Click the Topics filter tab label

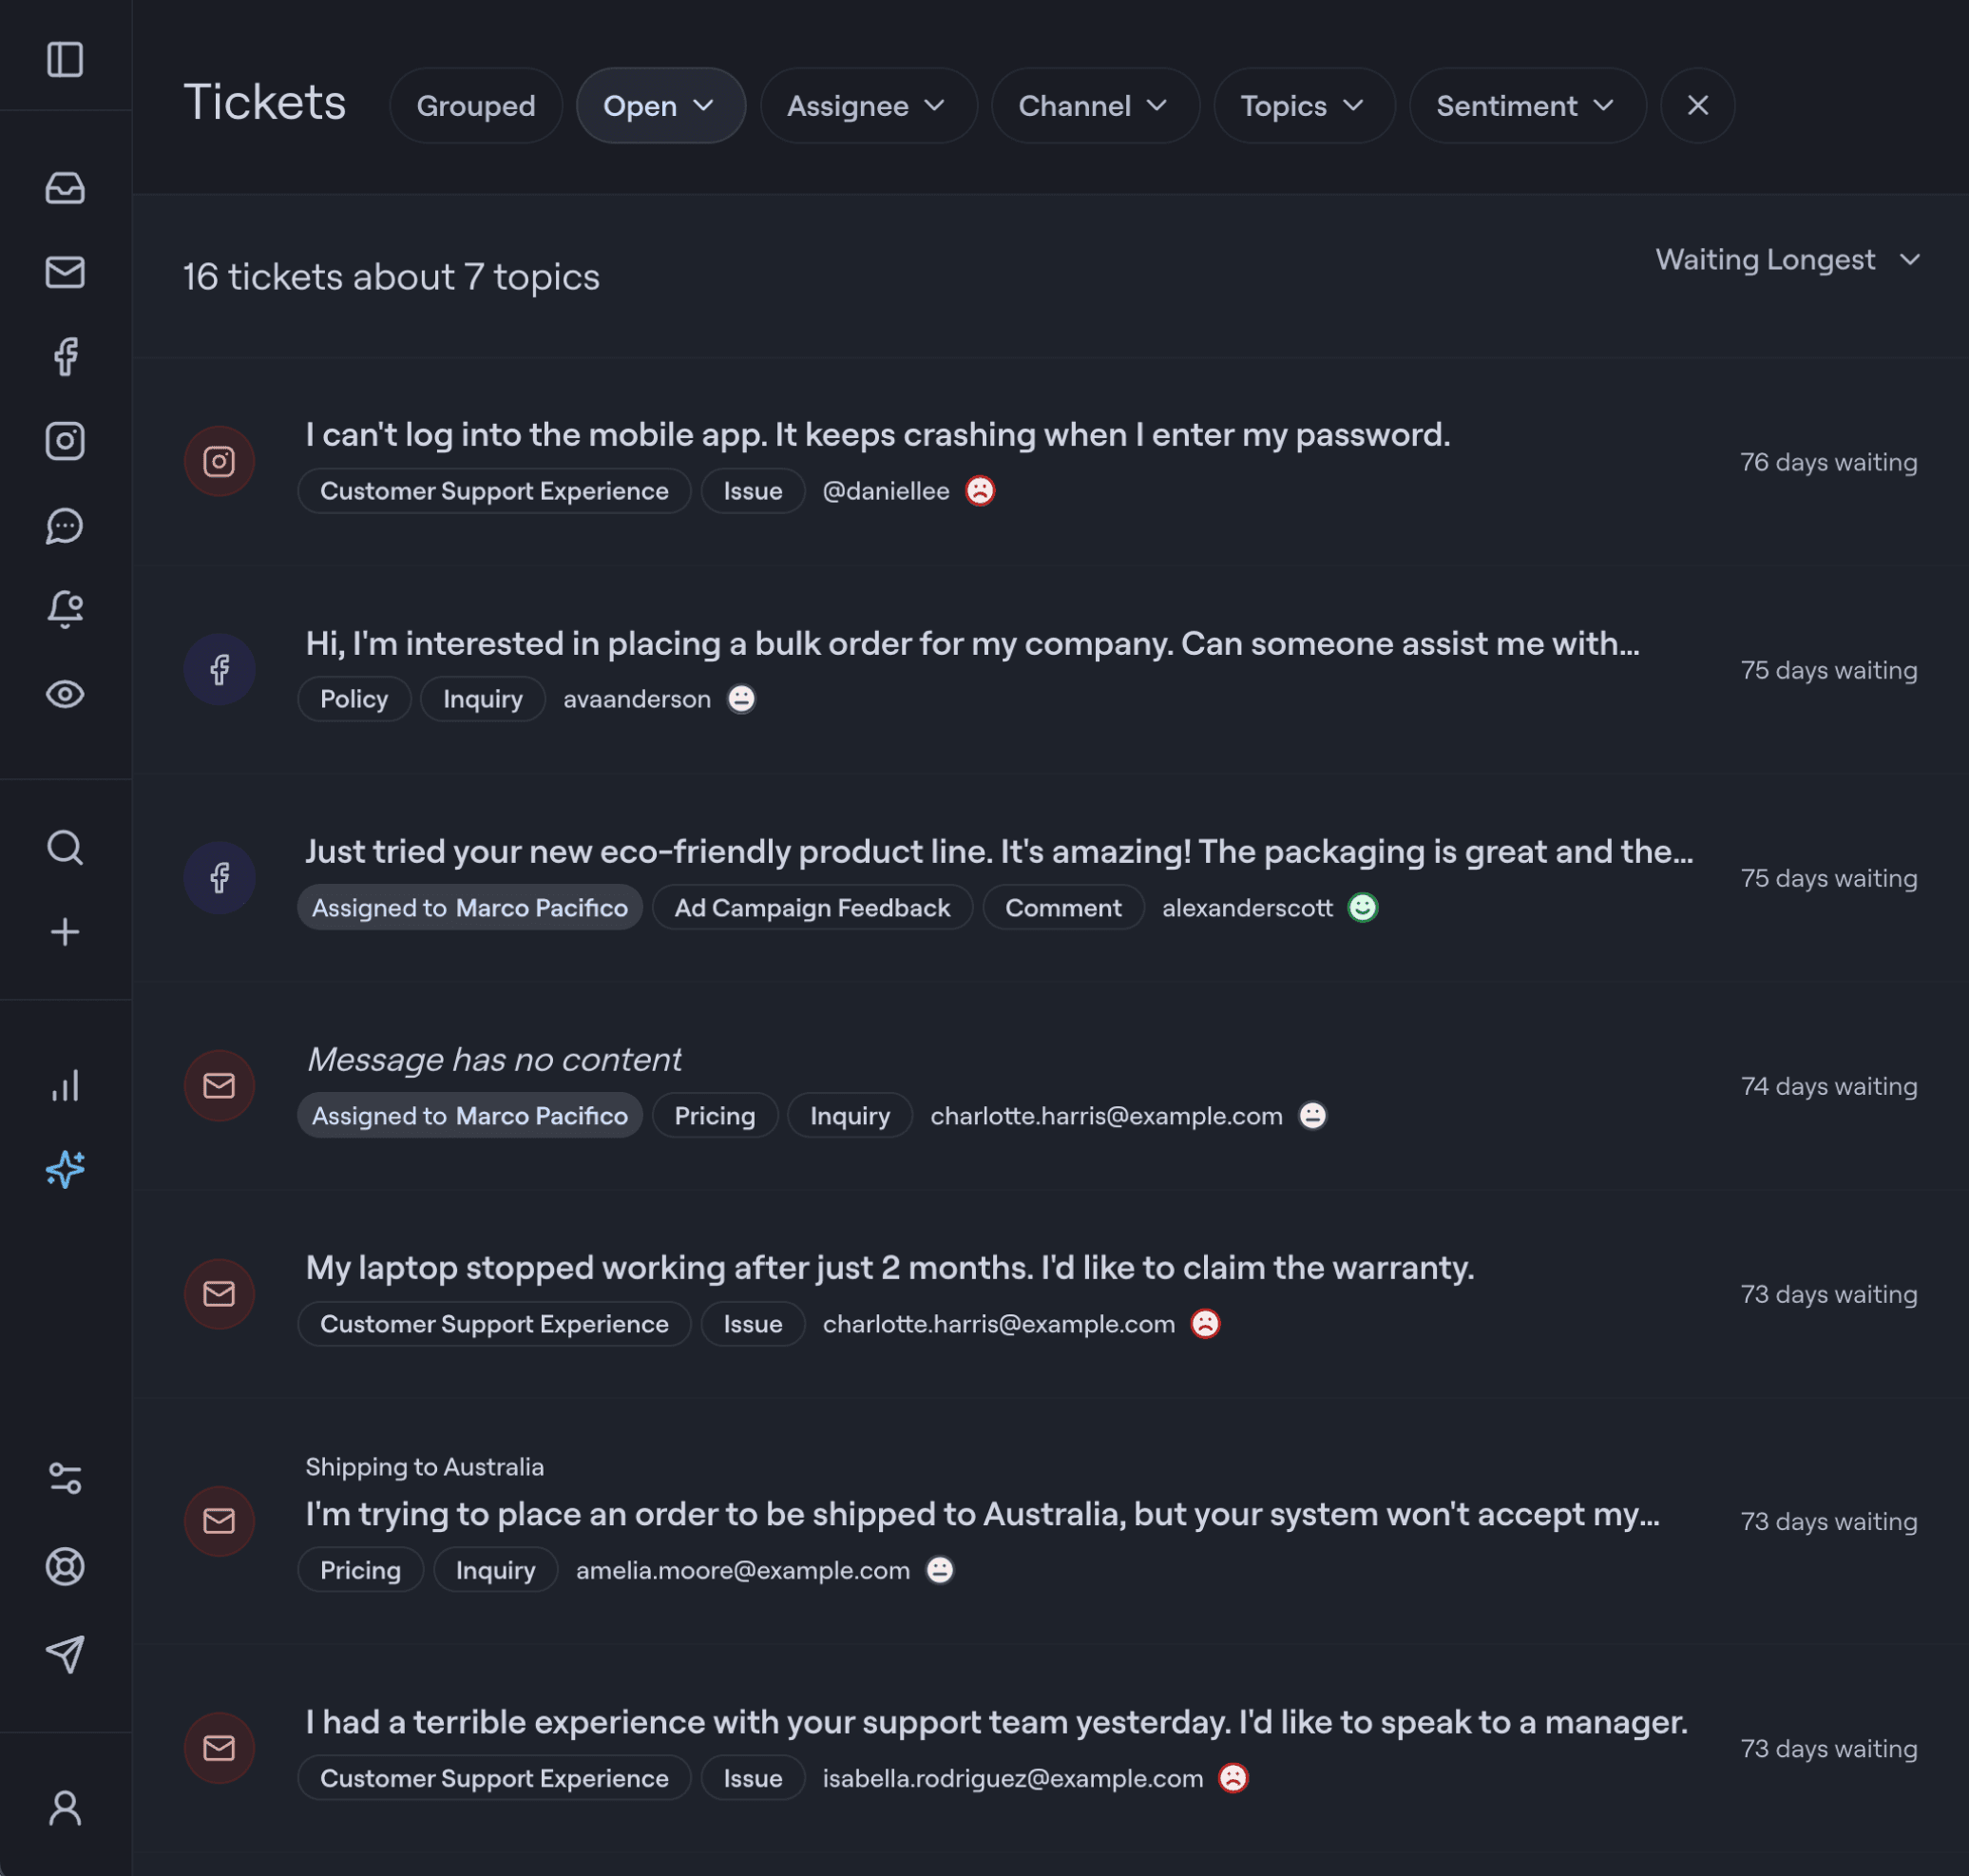(x=1283, y=104)
